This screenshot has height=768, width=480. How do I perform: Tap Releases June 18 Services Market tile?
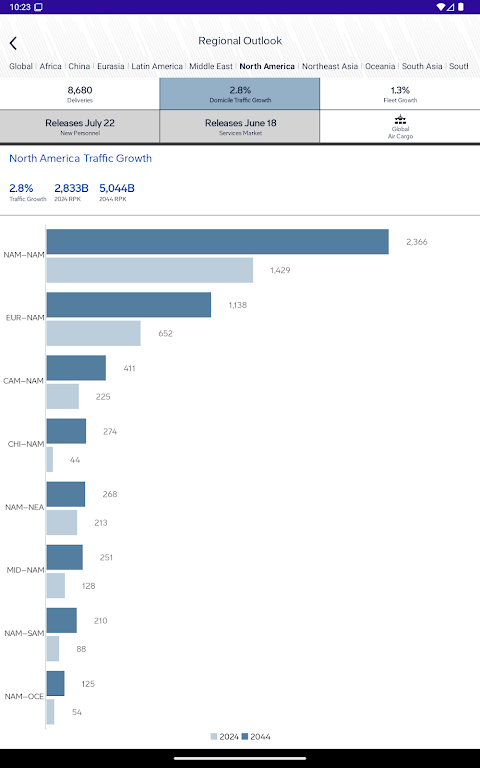point(240,126)
